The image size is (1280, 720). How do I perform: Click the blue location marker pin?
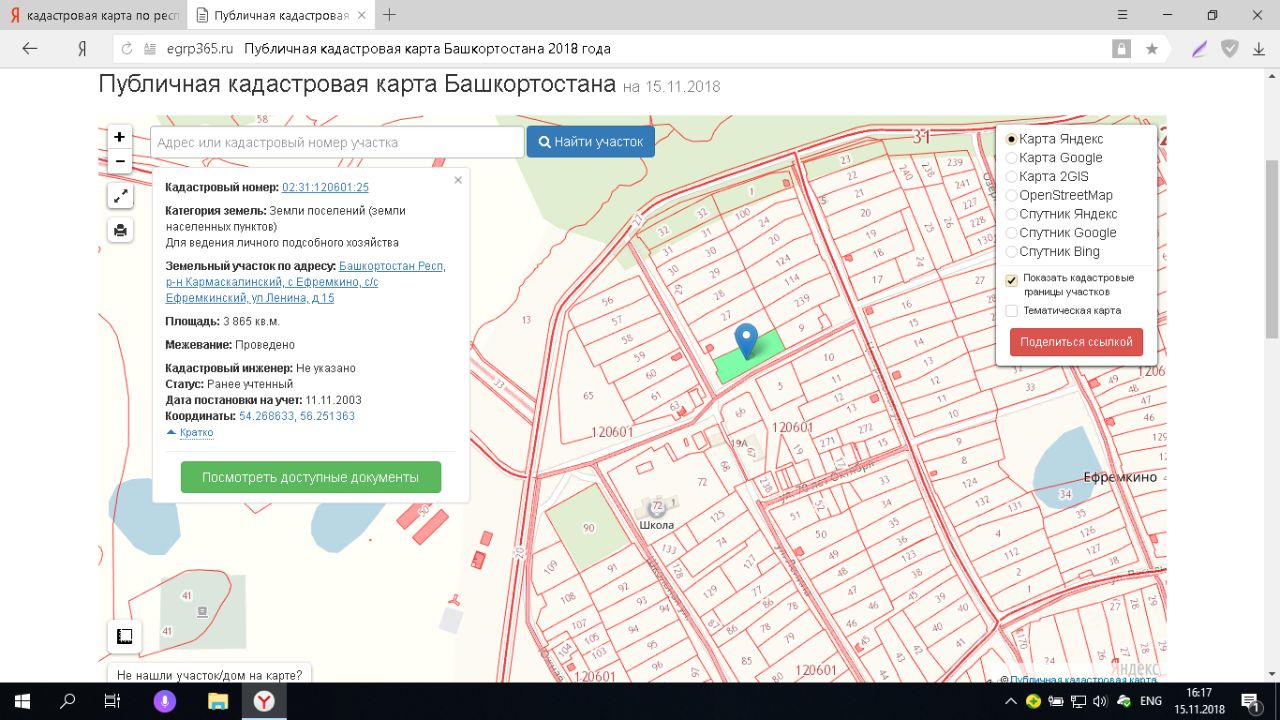click(x=747, y=341)
